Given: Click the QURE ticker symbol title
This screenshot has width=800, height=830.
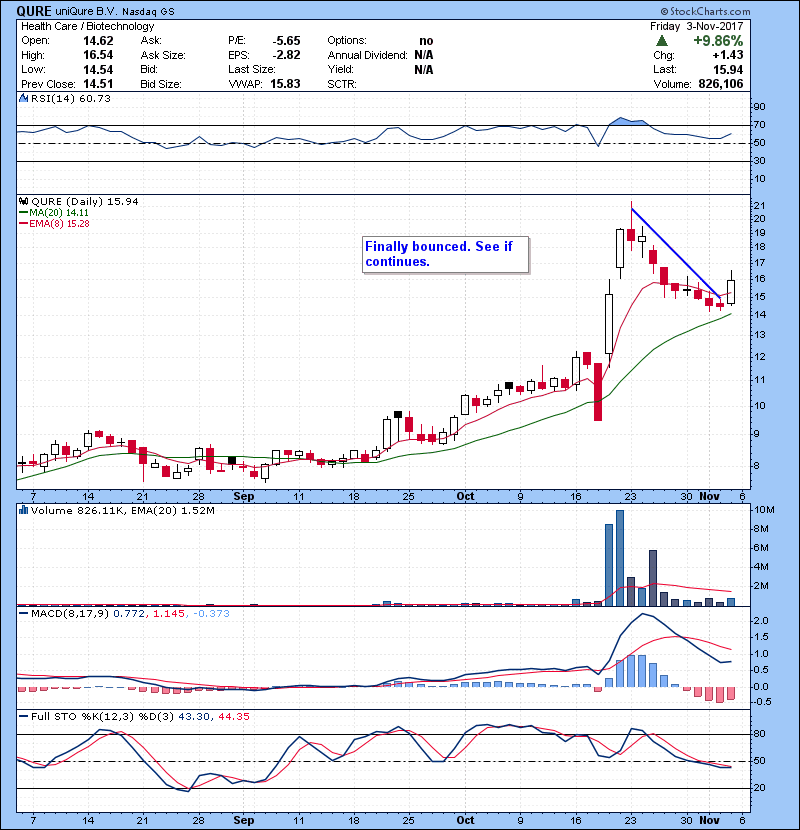Looking at the screenshot, I should click(x=34, y=11).
